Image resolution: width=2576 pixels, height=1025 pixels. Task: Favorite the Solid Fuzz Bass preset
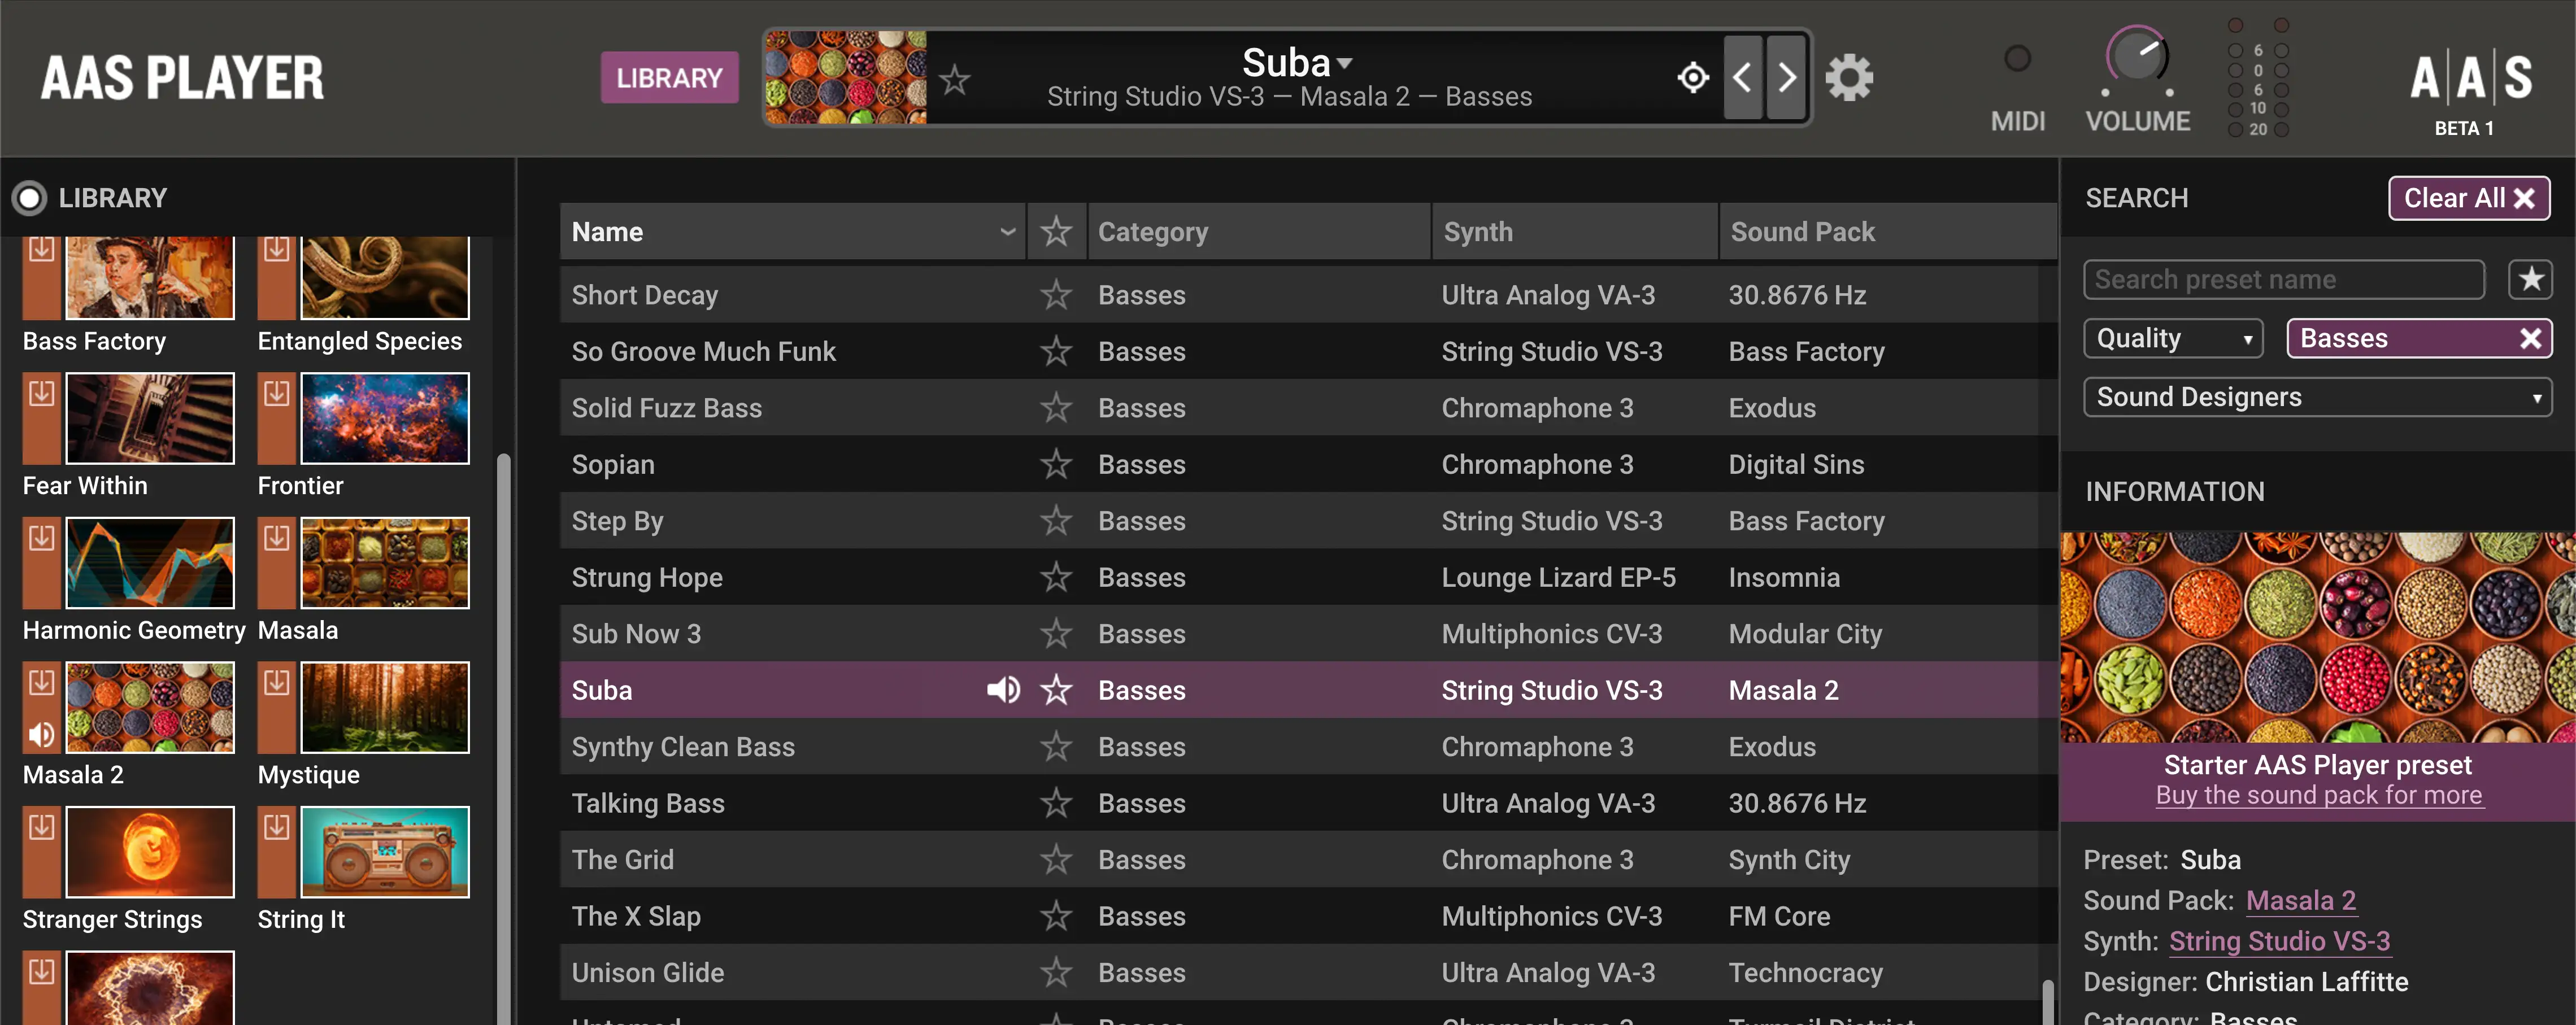point(1056,408)
